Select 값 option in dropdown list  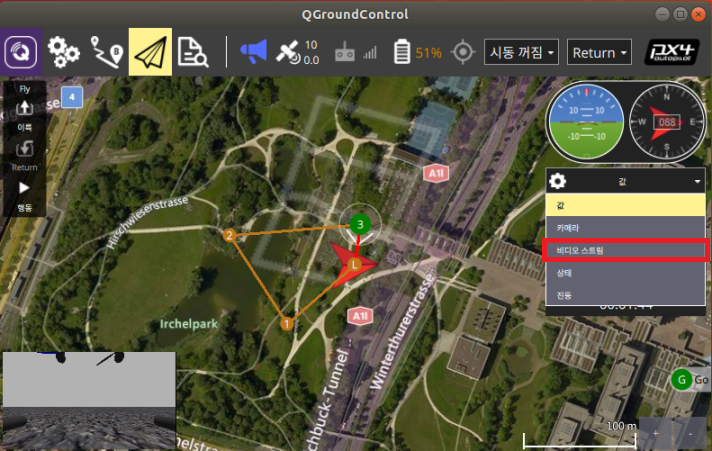625,205
